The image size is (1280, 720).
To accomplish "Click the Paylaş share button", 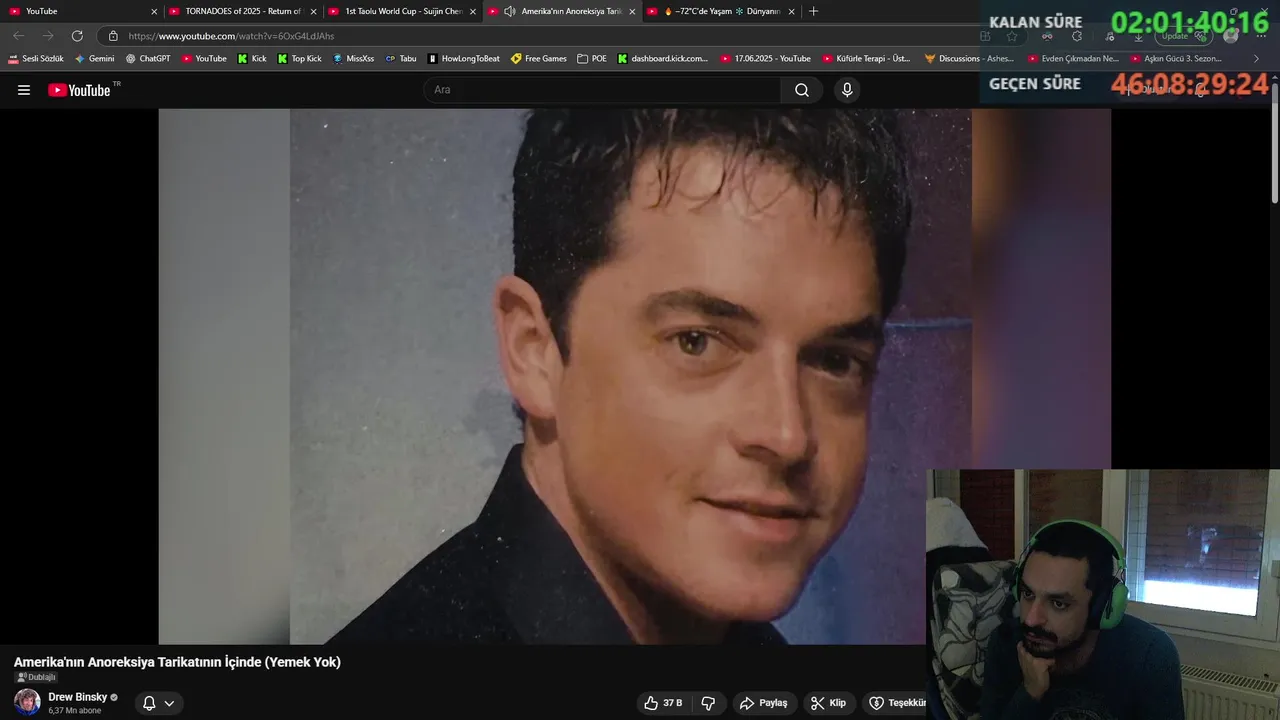I will pos(764,703).
